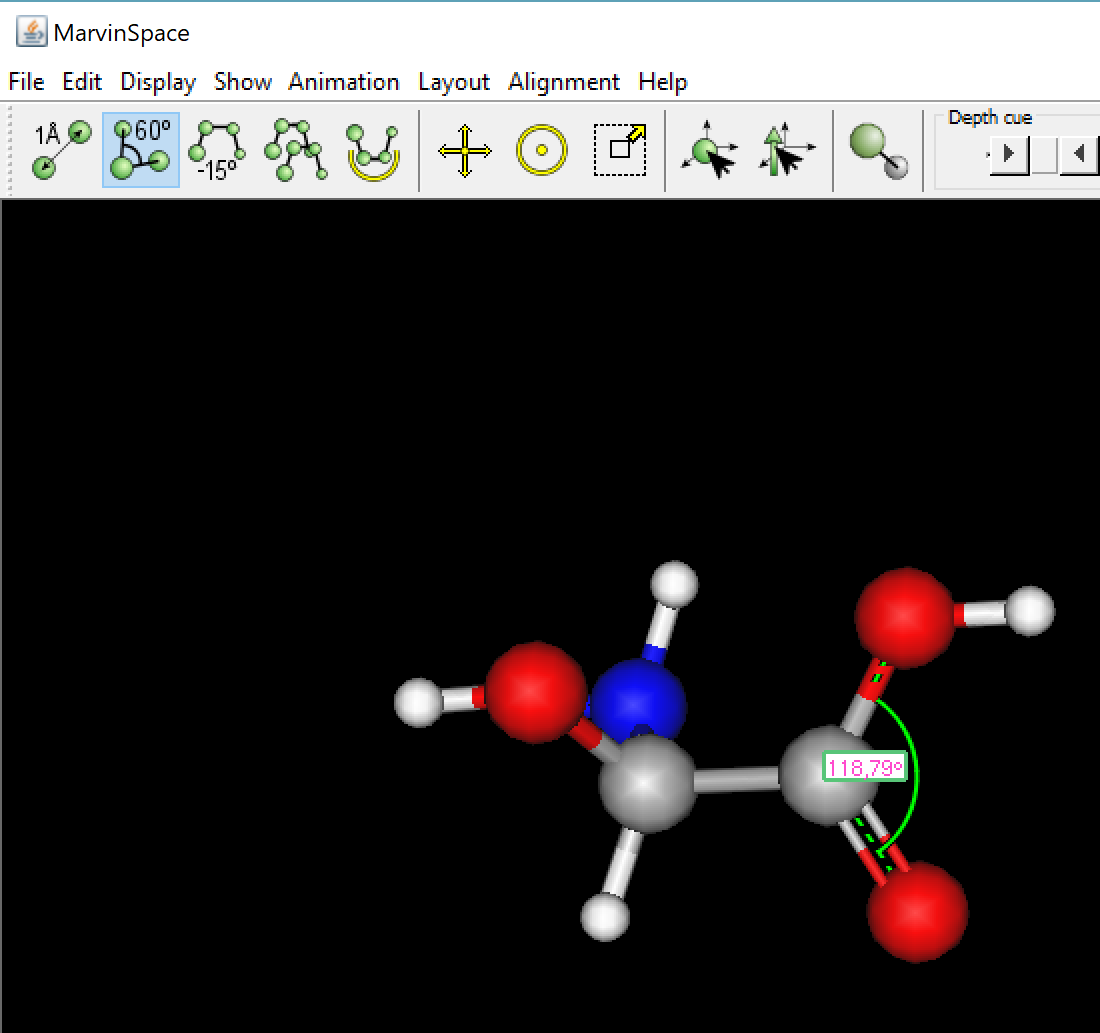Toggle the 60° angle measurement tool
The image size is (1100, 1033).
(x=141, y=151)
